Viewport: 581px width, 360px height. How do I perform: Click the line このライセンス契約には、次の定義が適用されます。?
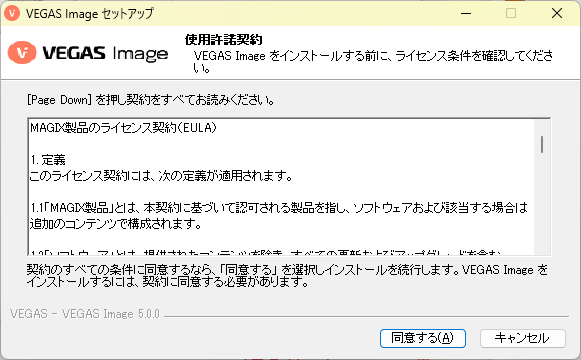[x=161, y=176]
